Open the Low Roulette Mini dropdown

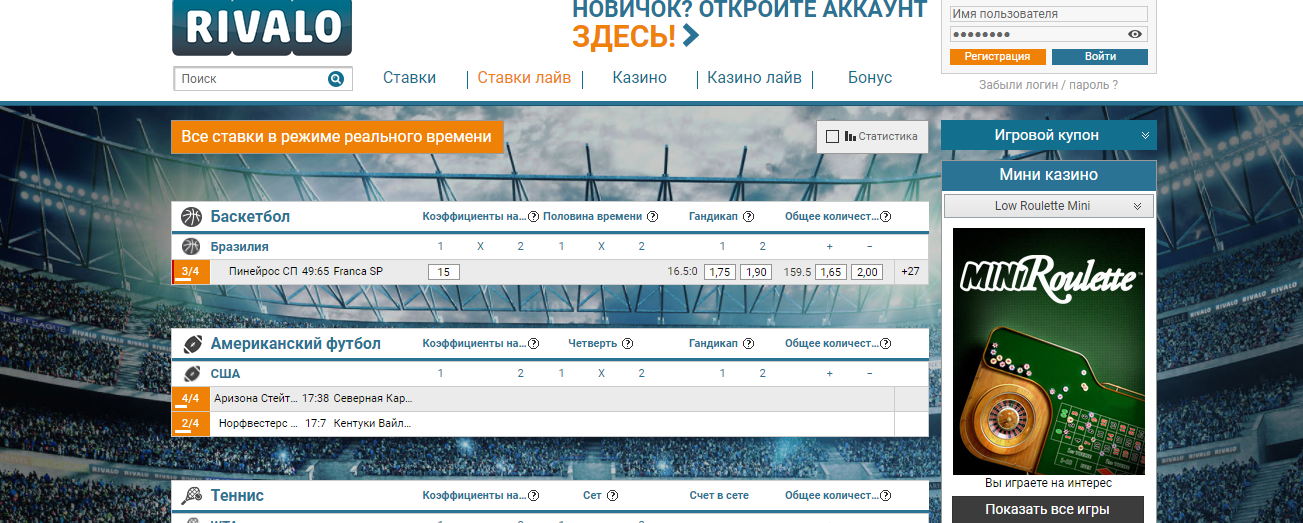coord(1049,206)
